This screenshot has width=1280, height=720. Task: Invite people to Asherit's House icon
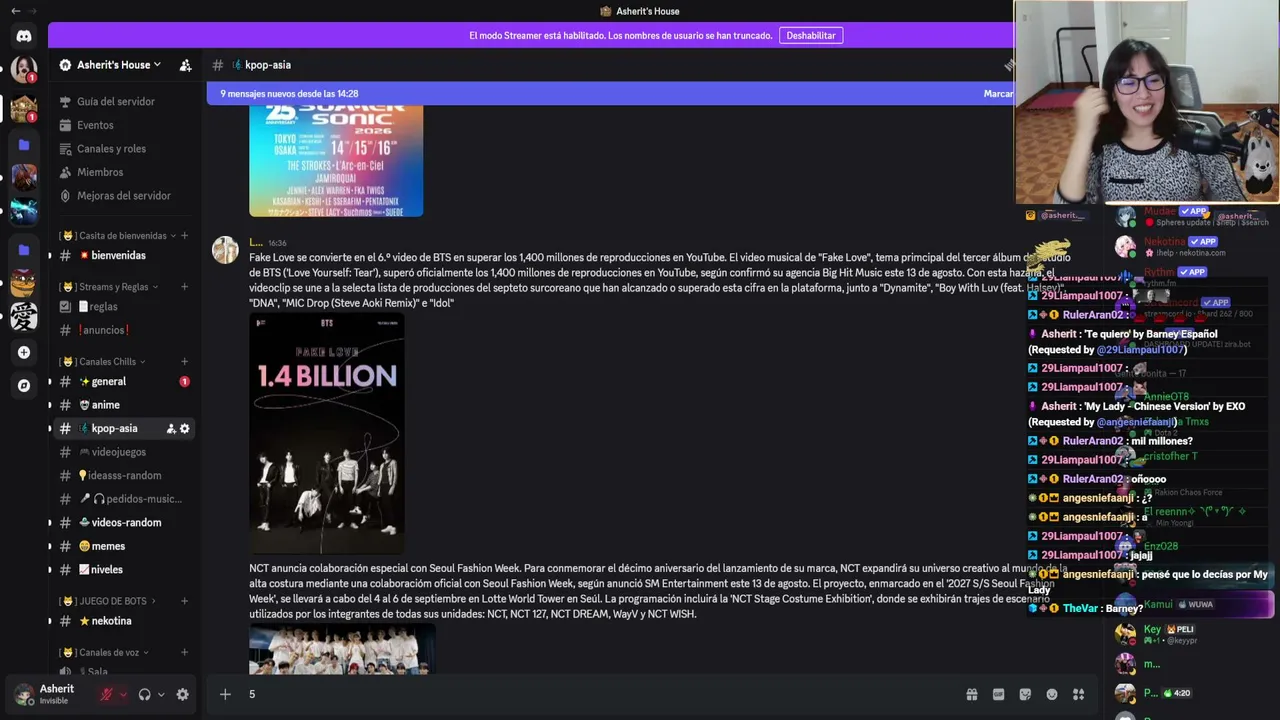[185, 65]
